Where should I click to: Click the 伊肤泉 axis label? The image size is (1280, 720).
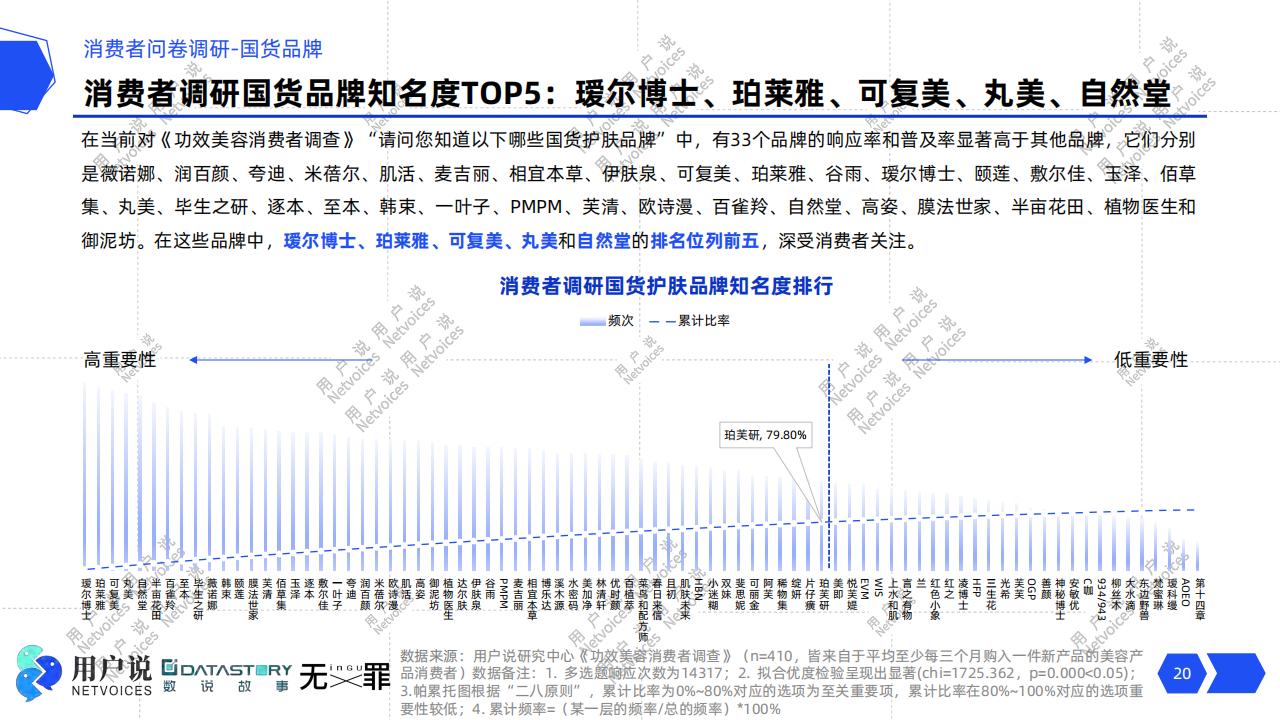point(476,594)
